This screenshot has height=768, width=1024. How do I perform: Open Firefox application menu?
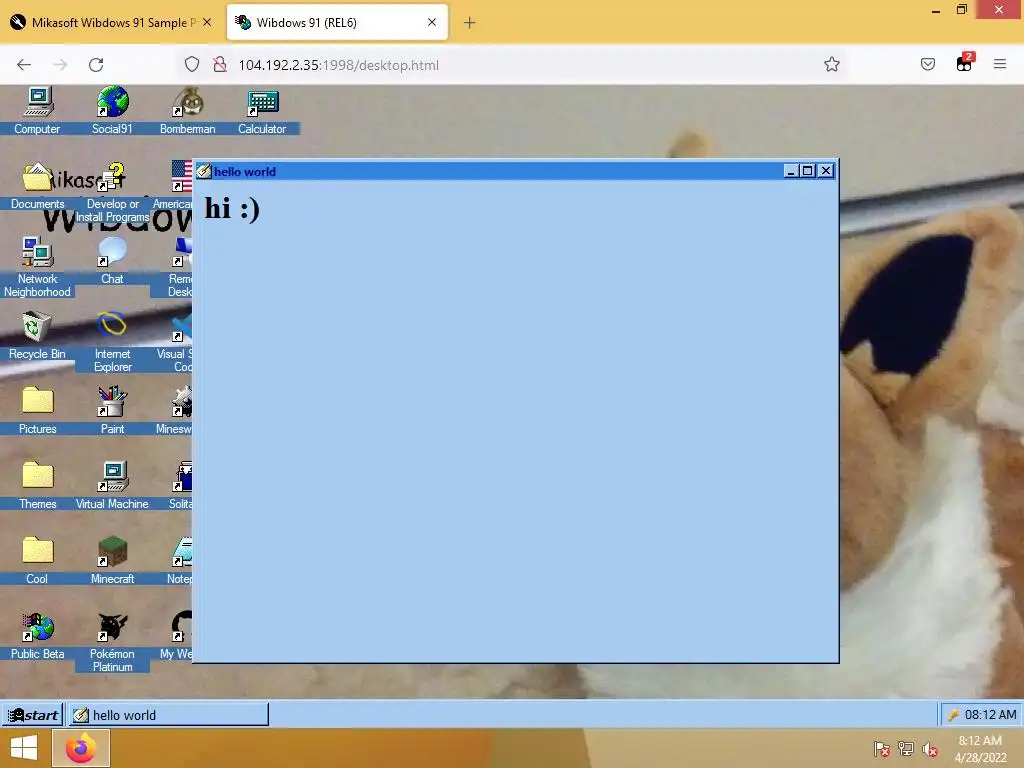tap(1000, 64)
